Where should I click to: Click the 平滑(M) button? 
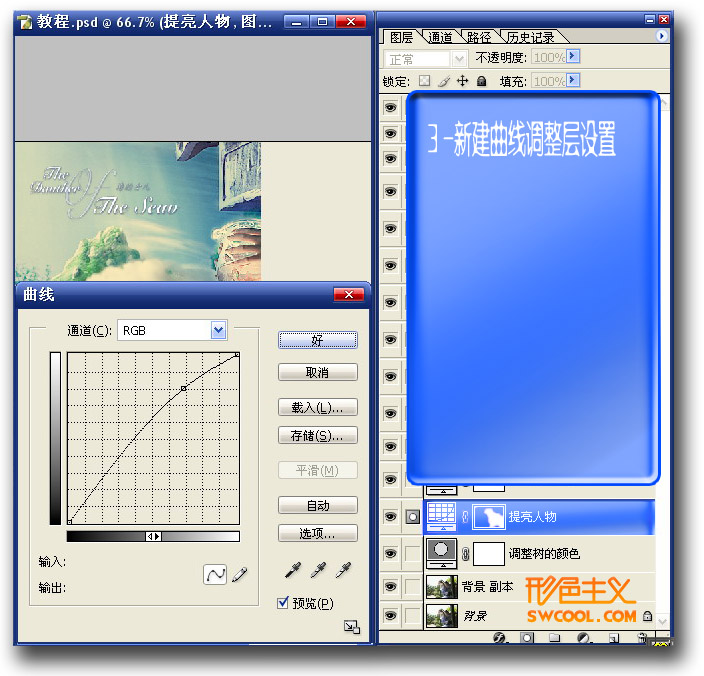[318, 470]
